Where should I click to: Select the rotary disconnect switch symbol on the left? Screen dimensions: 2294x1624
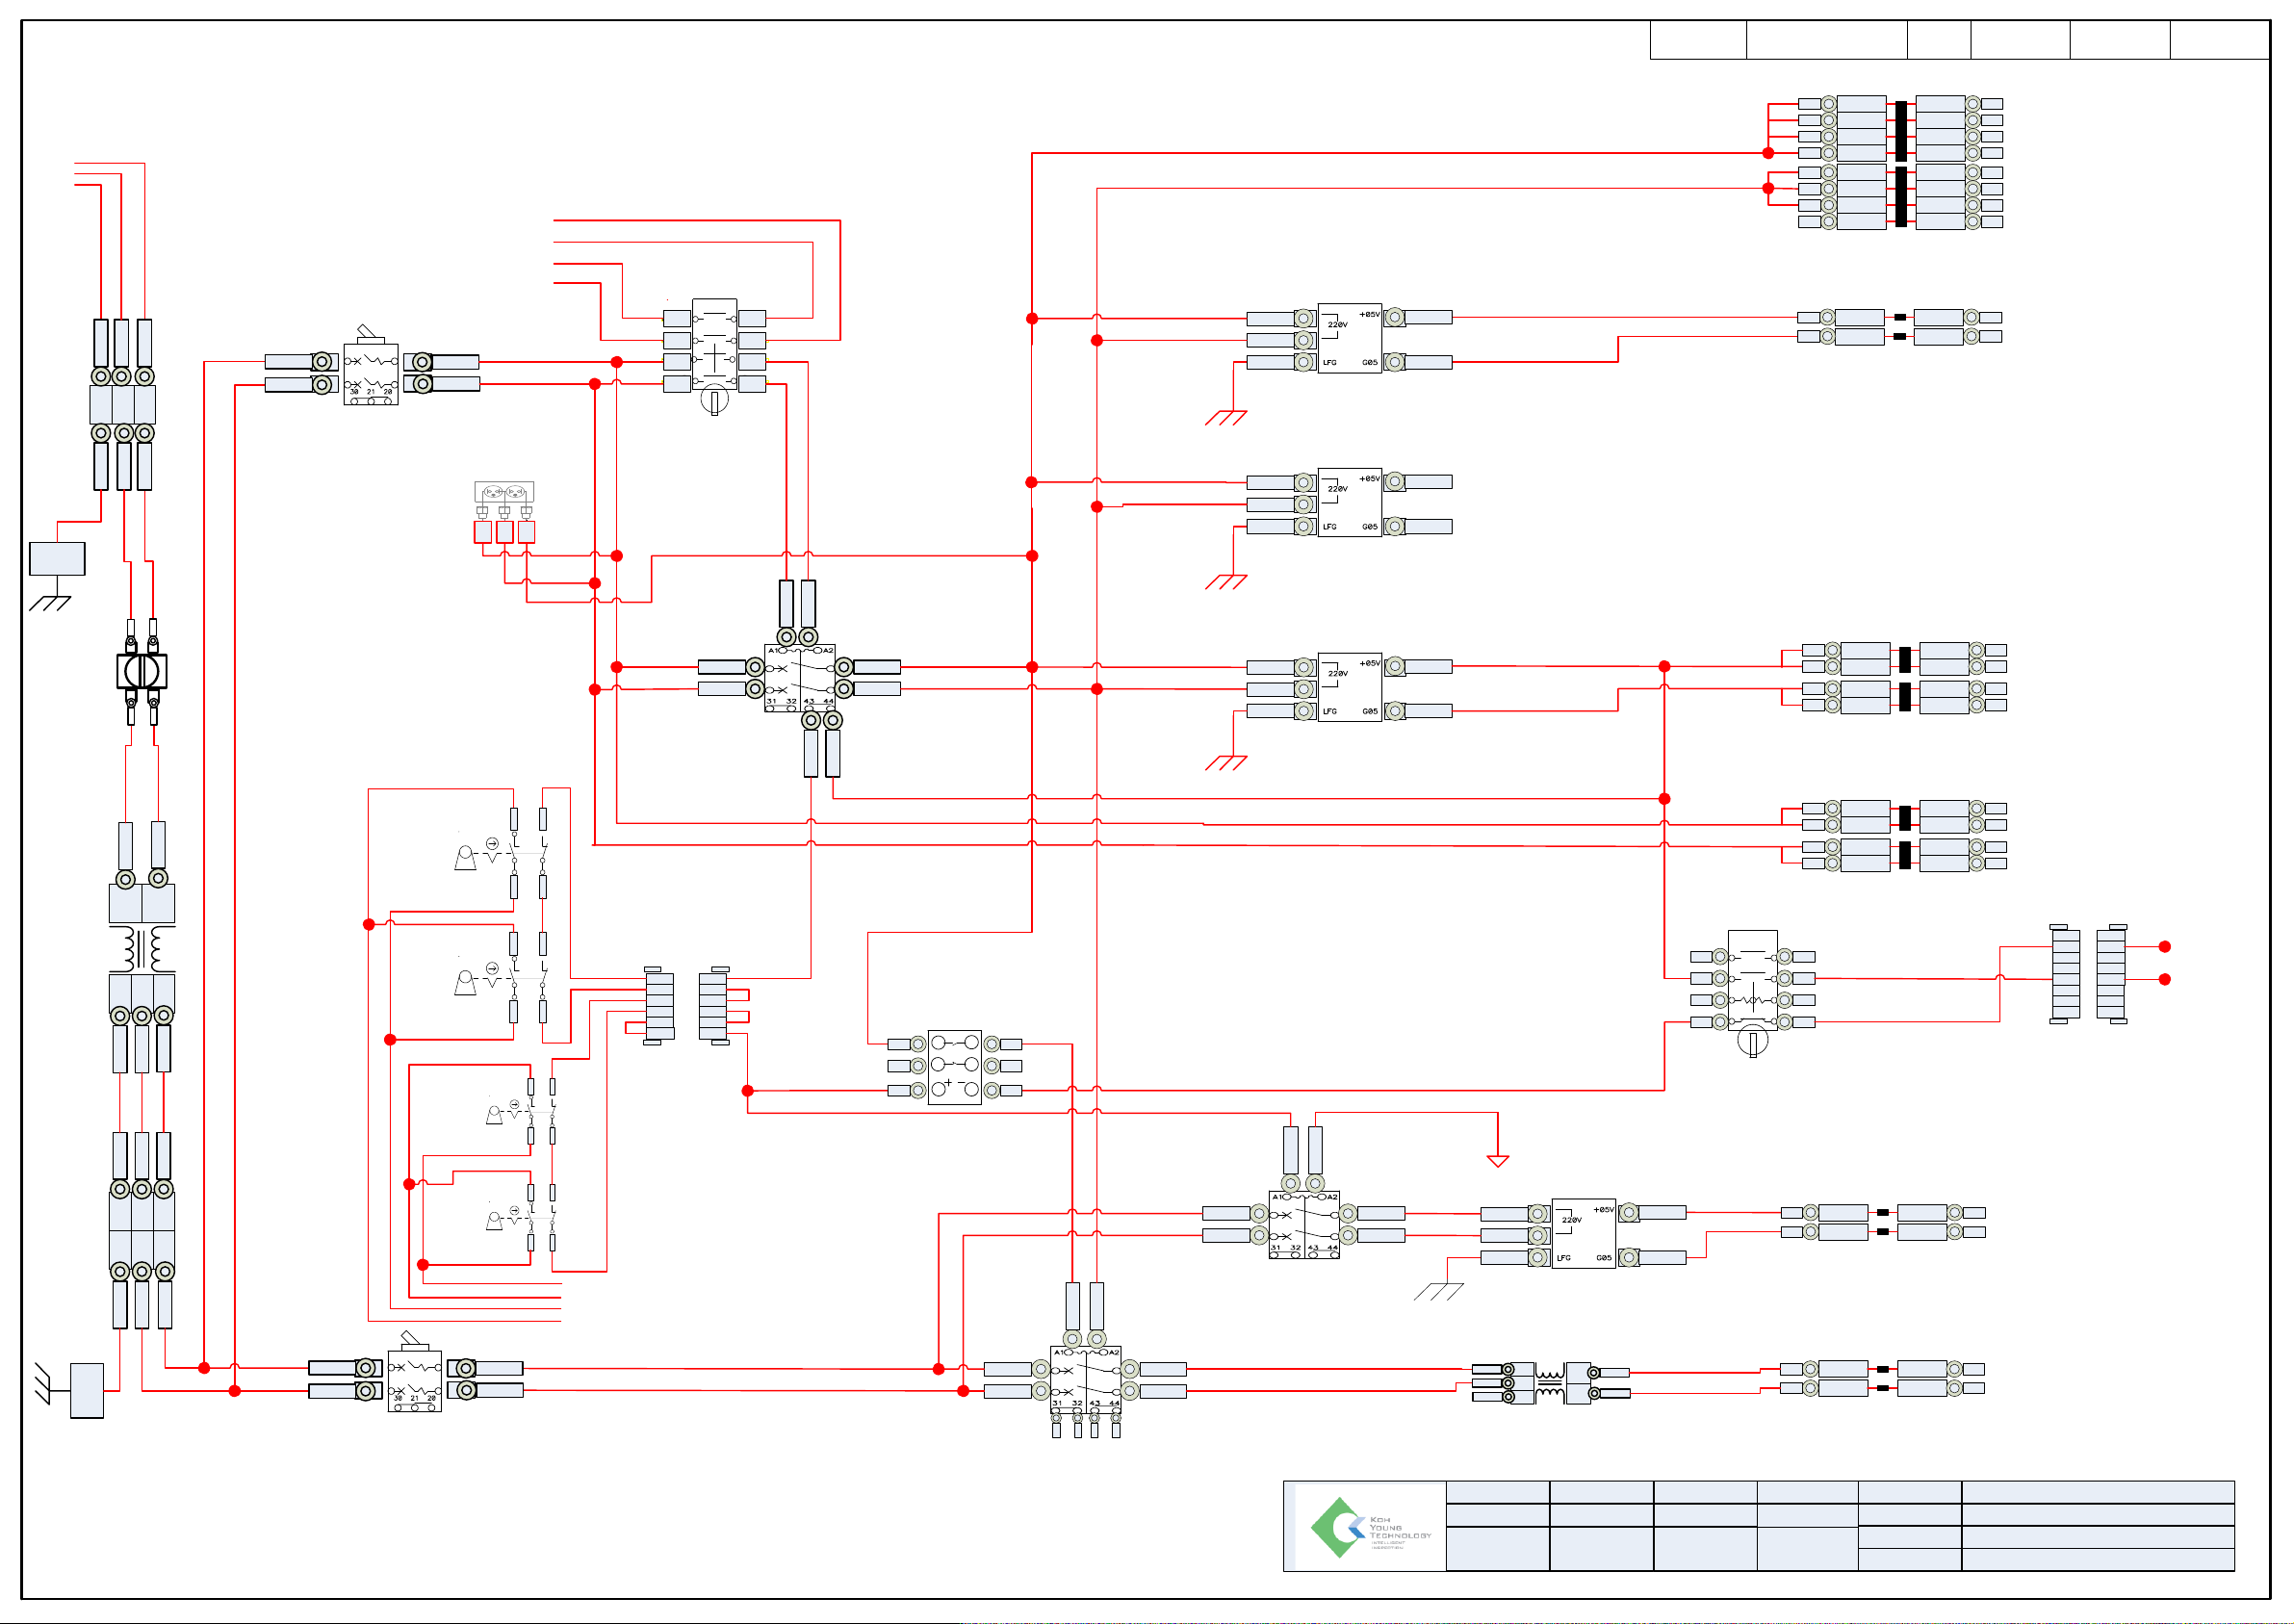[x=141, y=671]
